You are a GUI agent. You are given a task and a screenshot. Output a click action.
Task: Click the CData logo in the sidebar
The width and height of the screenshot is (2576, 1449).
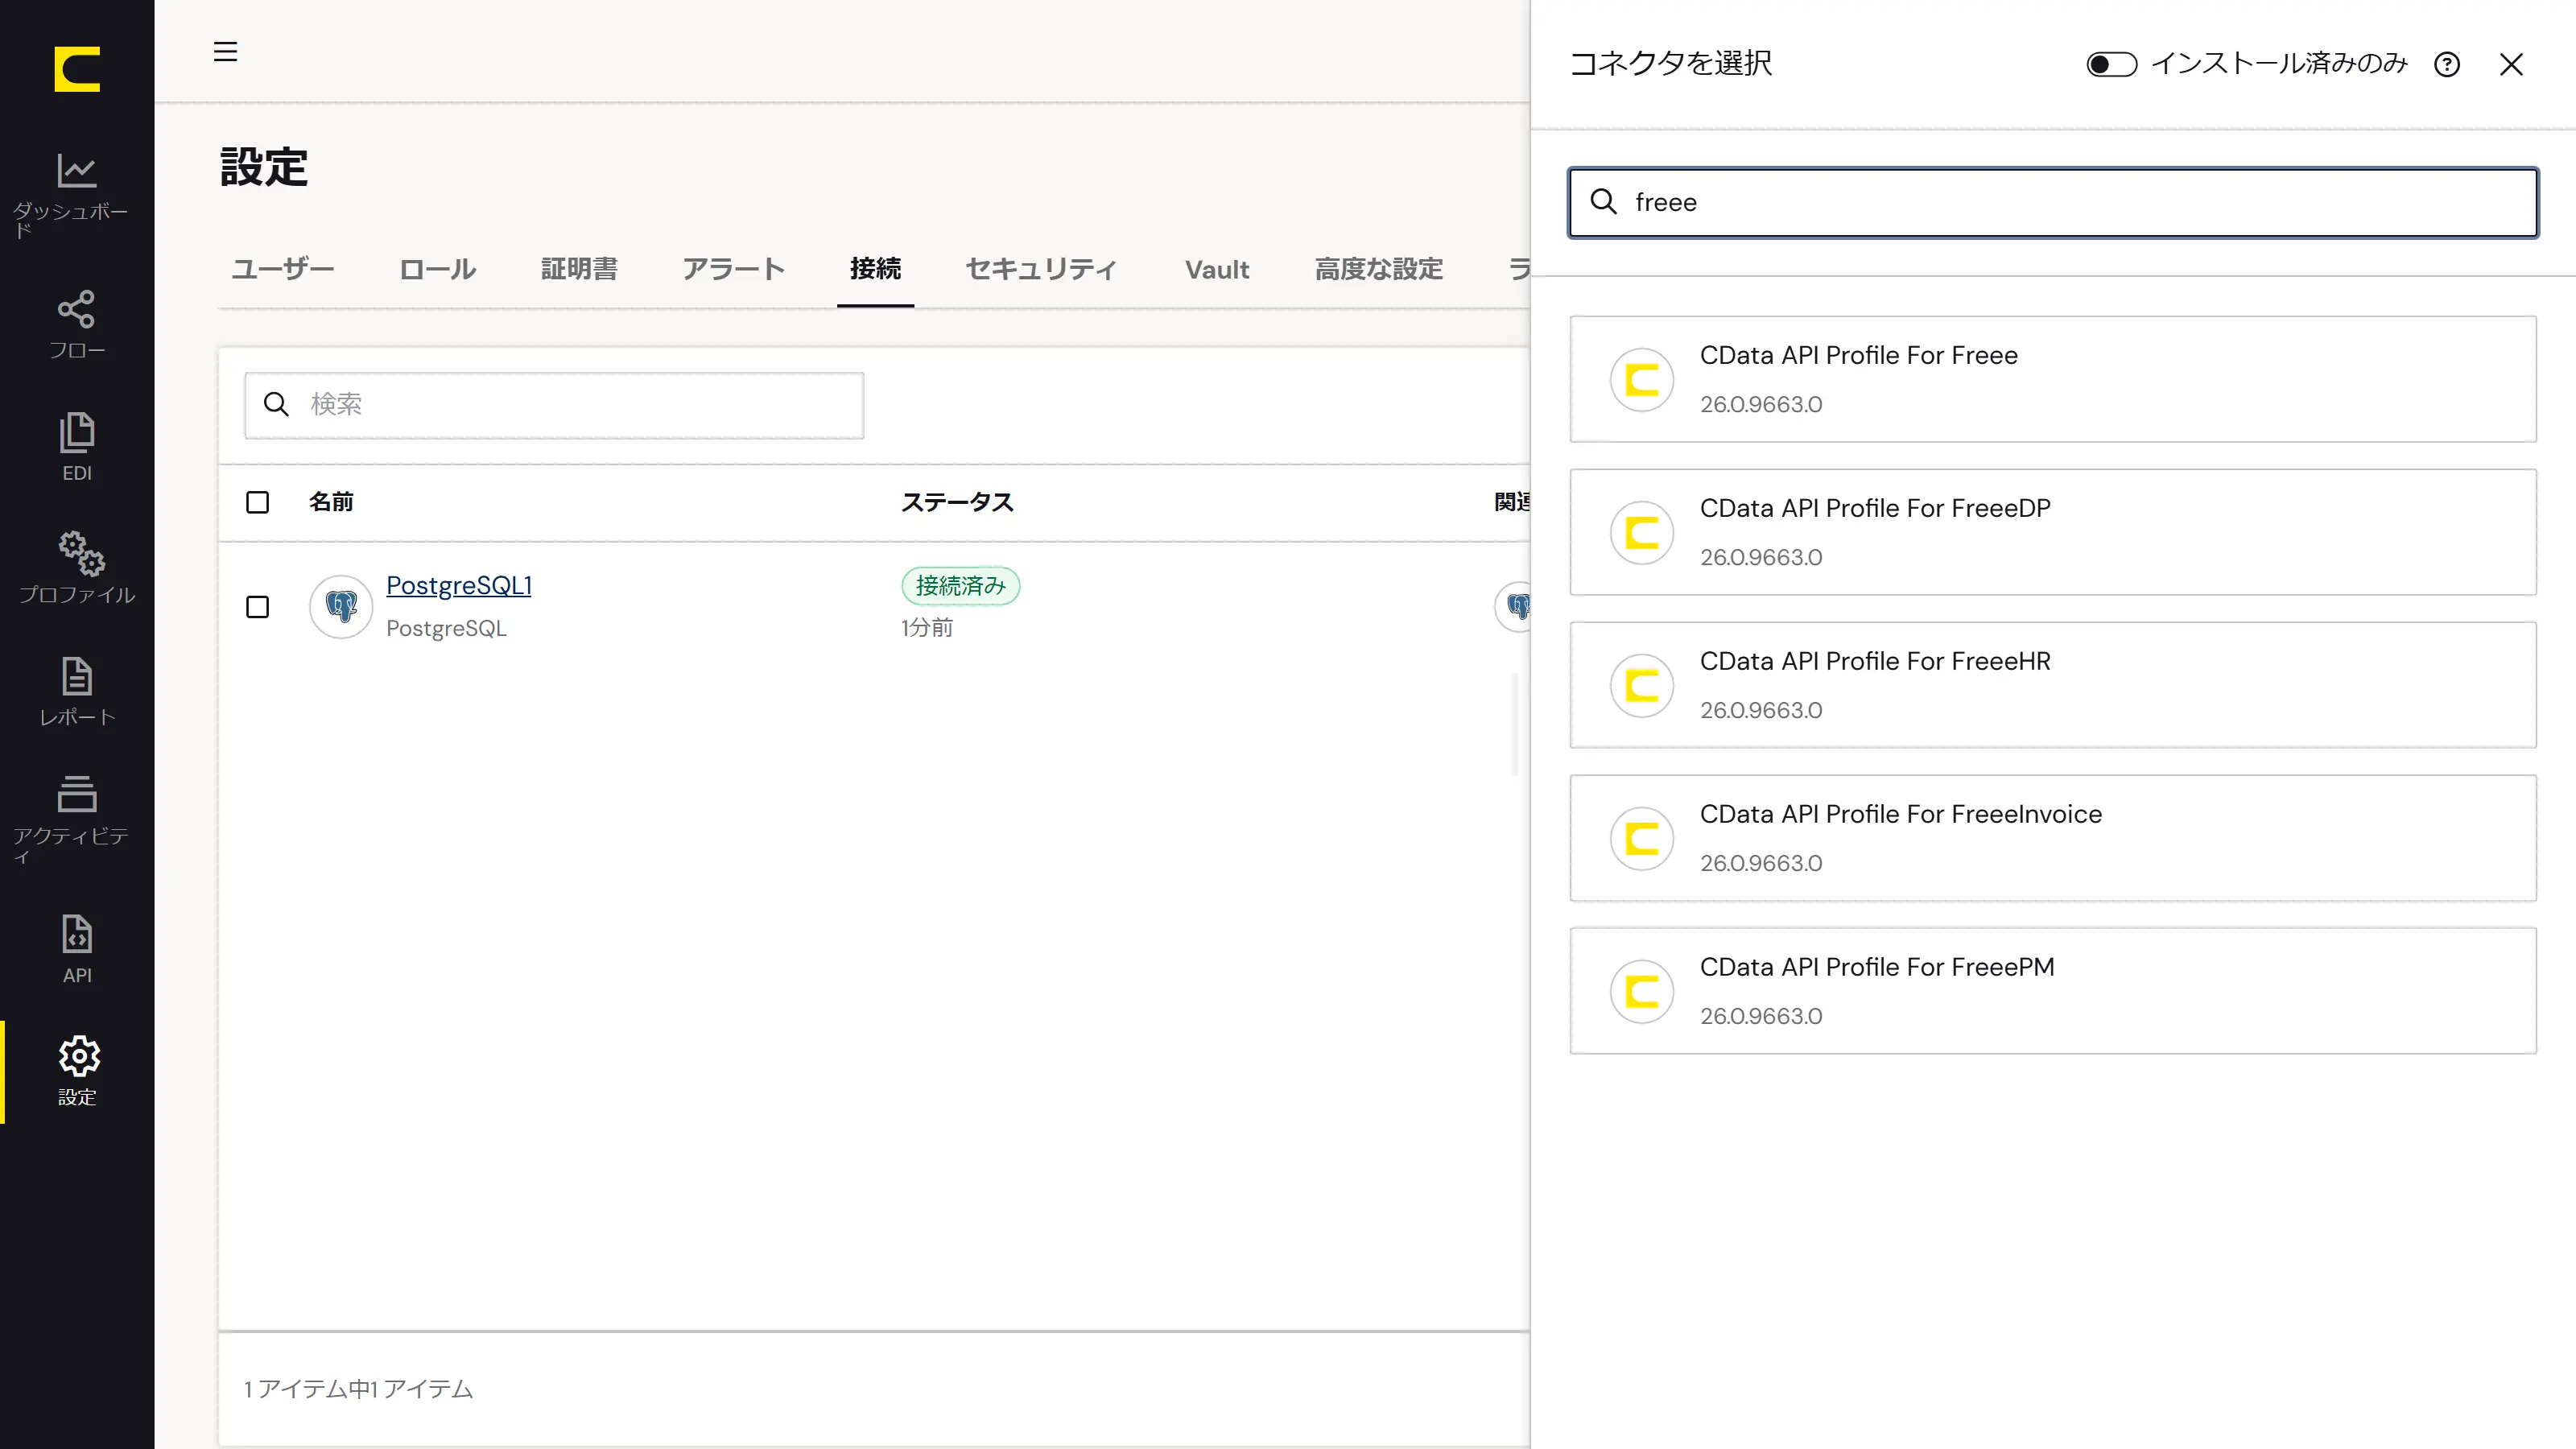(77, 69)
